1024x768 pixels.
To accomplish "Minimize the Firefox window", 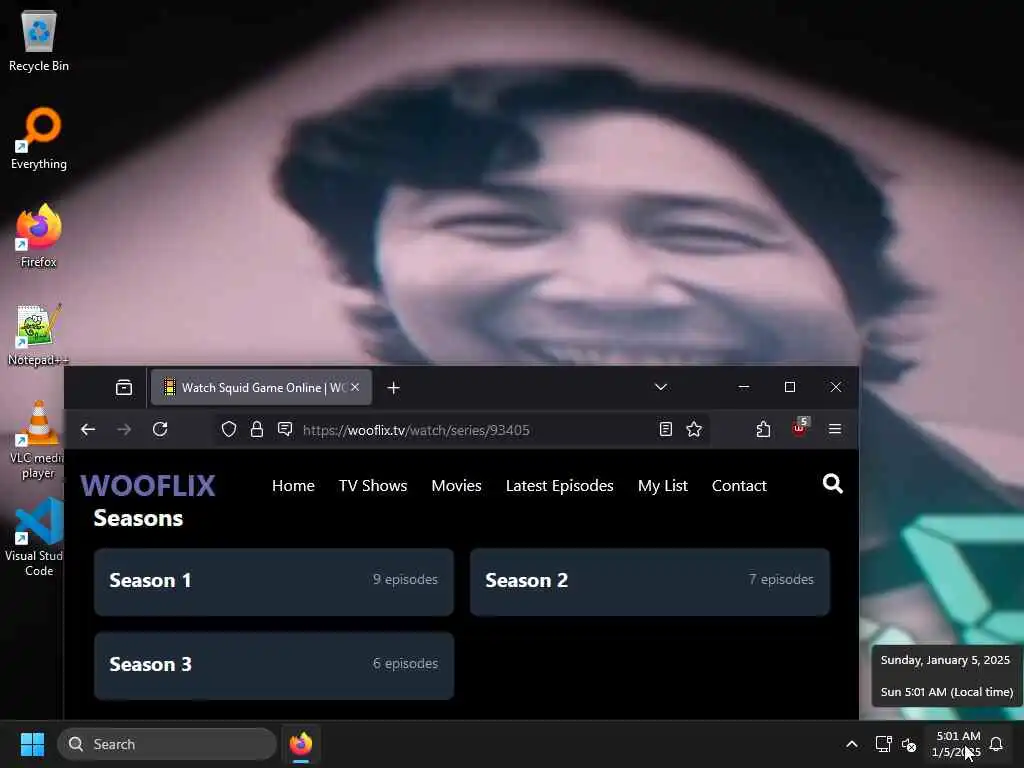I will [x=744, y=387].
